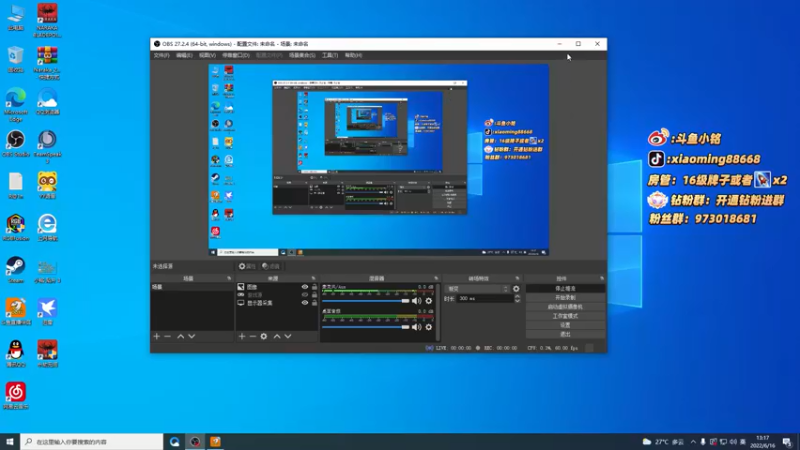The height and width of the screenshot is (450, 800).
Task: Open the 场景集合(S) menu
Action: (x=302, y=55)
